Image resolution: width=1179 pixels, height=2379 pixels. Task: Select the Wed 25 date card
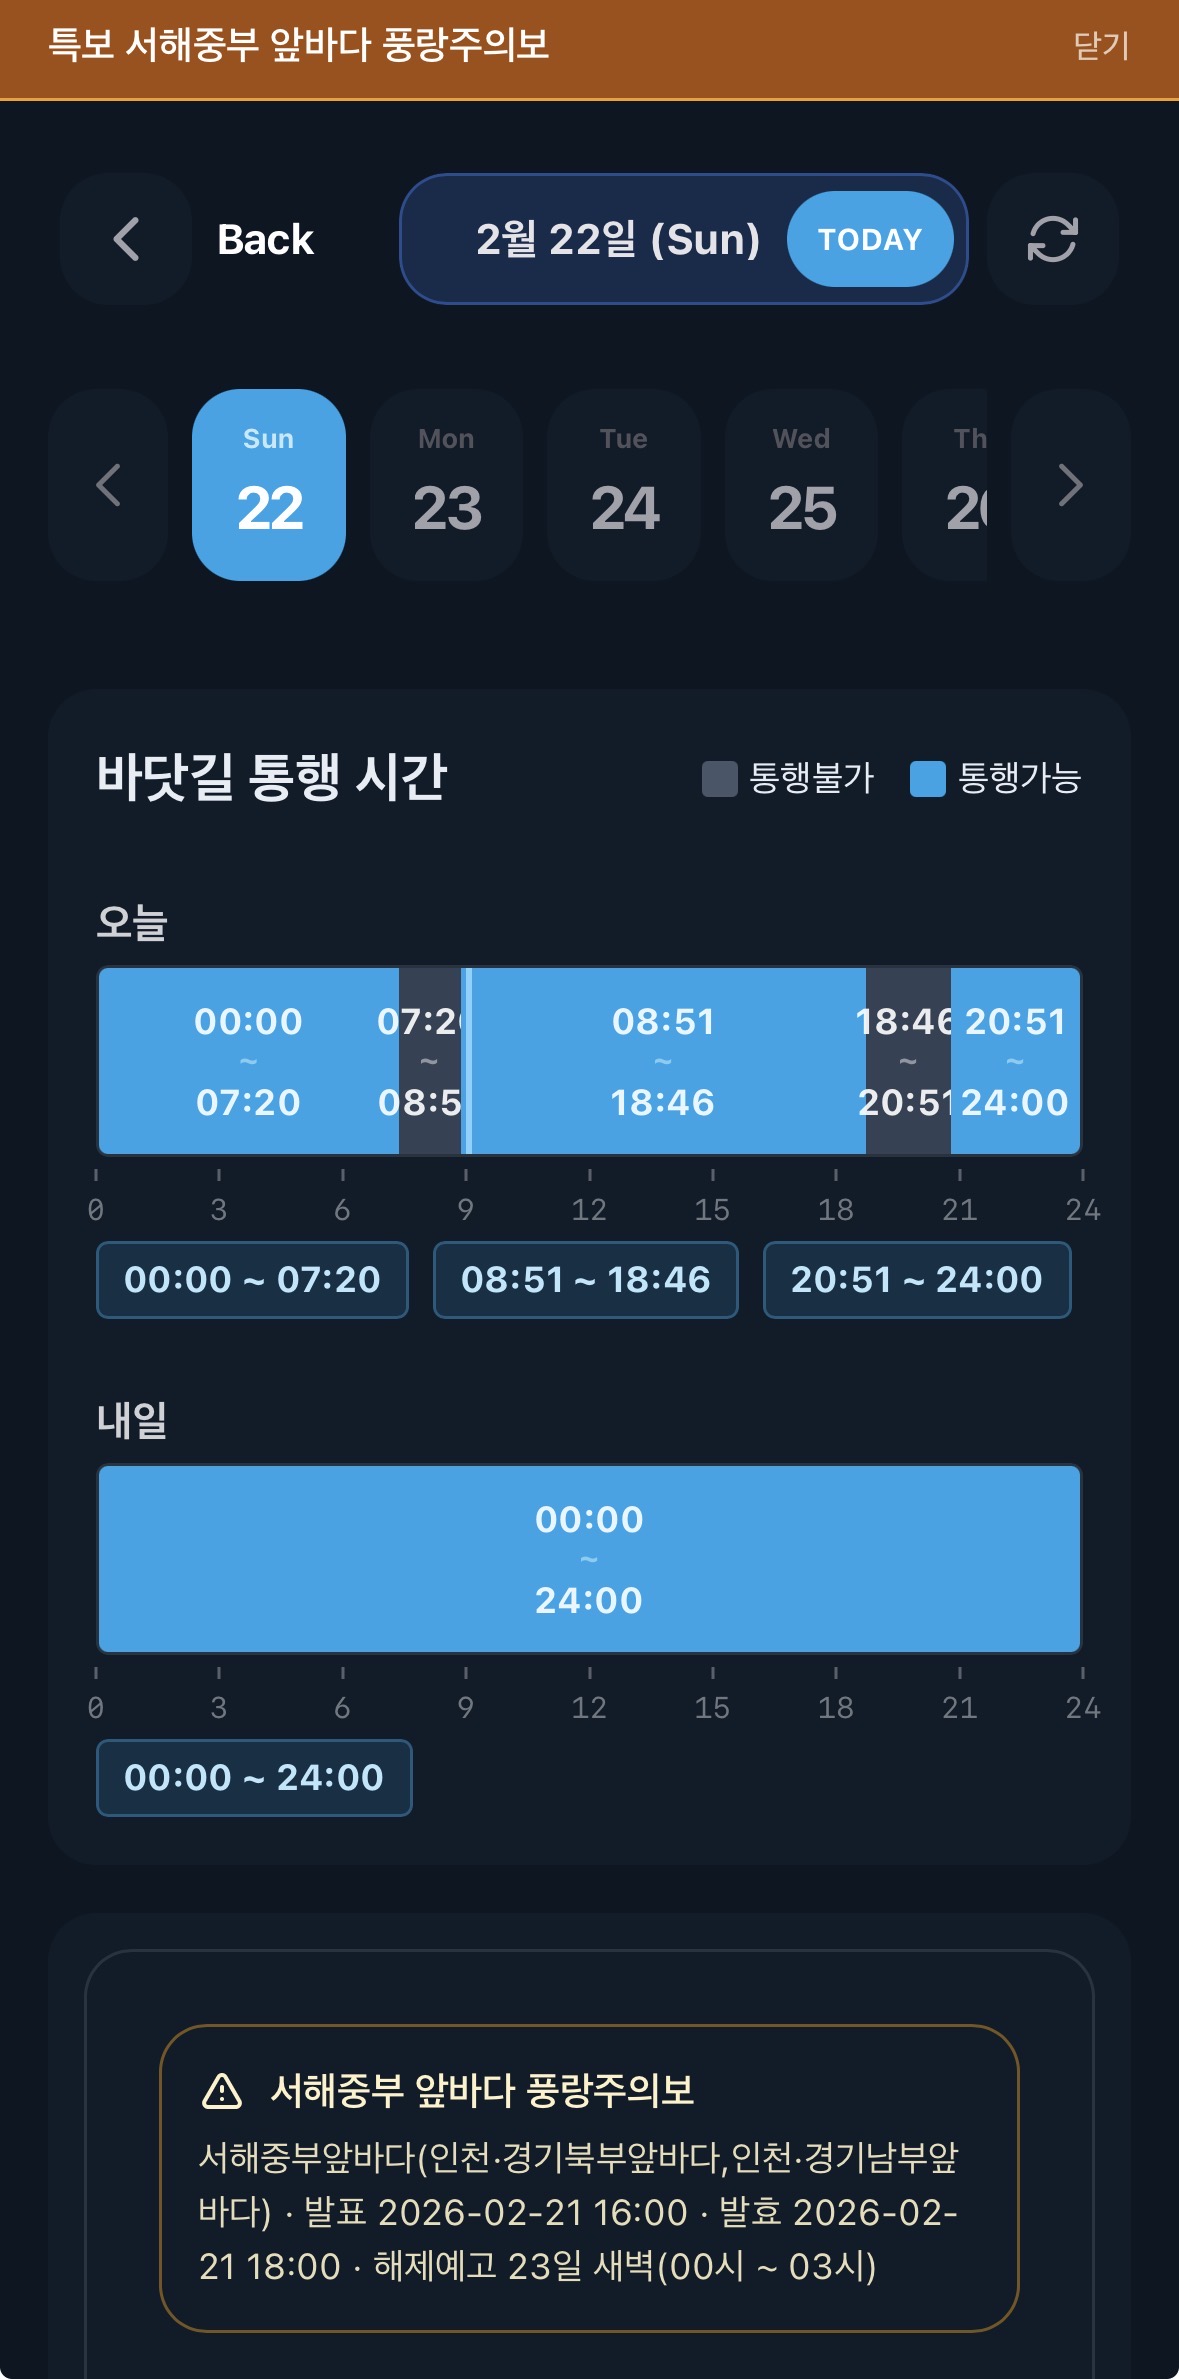tap(801, 484)
